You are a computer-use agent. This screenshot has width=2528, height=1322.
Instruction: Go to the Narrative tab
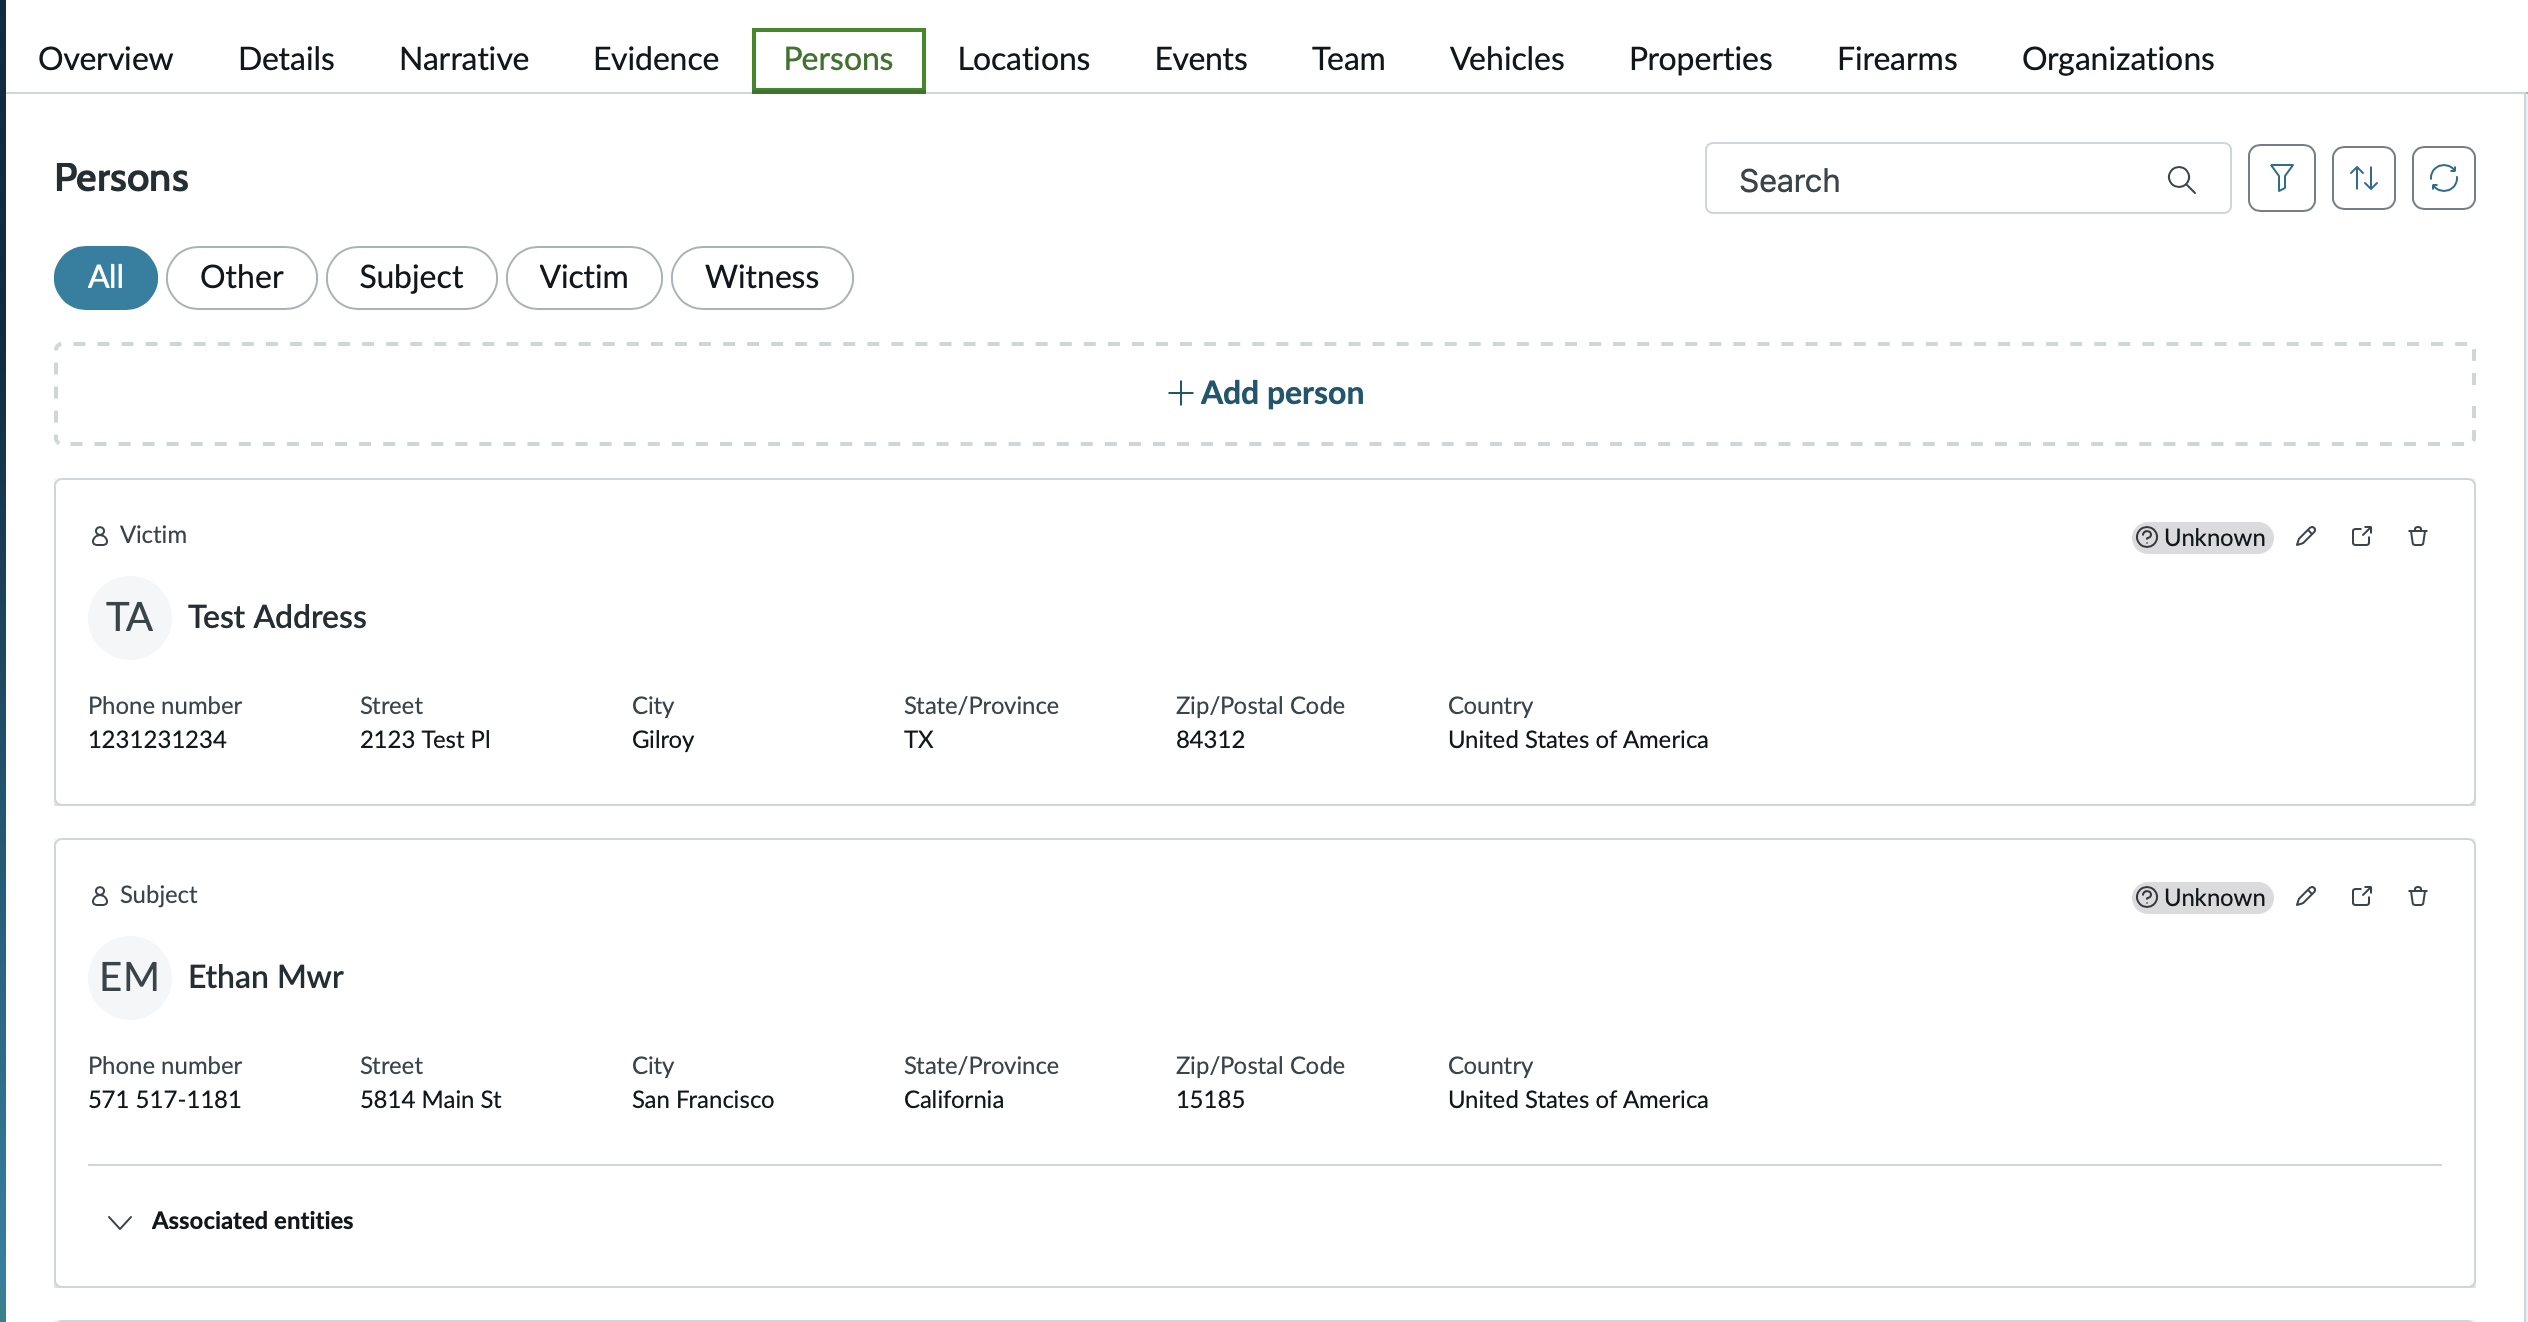tap(464, 59)
